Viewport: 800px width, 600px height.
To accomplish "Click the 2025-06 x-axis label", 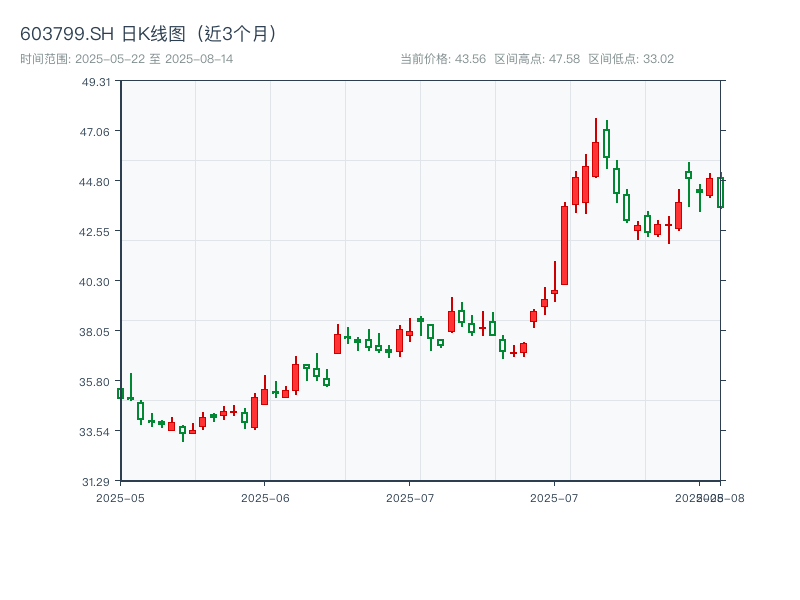I will pyautogui.click(x=265, y=498).
